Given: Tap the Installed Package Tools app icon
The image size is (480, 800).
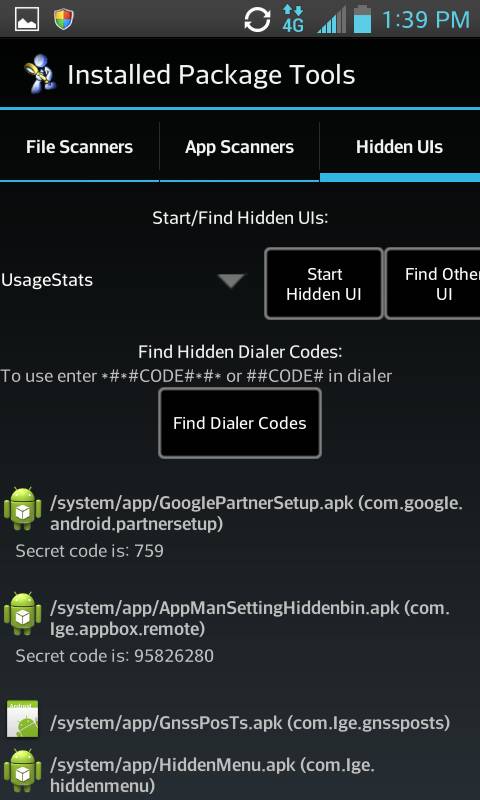Looking at the screenshot, I should click(x=40, y=73).
